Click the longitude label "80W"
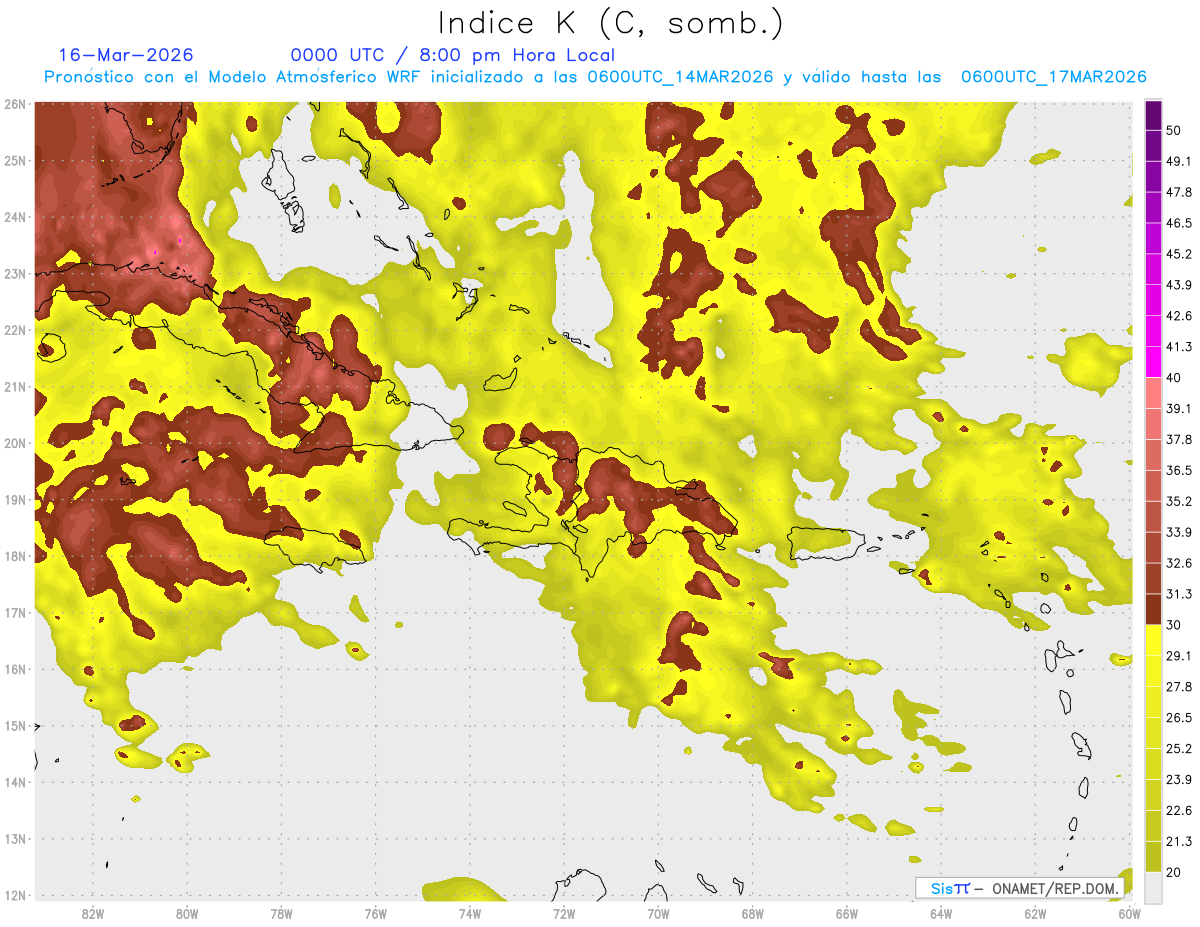This screenshot has height=927, width=1200. point(187,914)
